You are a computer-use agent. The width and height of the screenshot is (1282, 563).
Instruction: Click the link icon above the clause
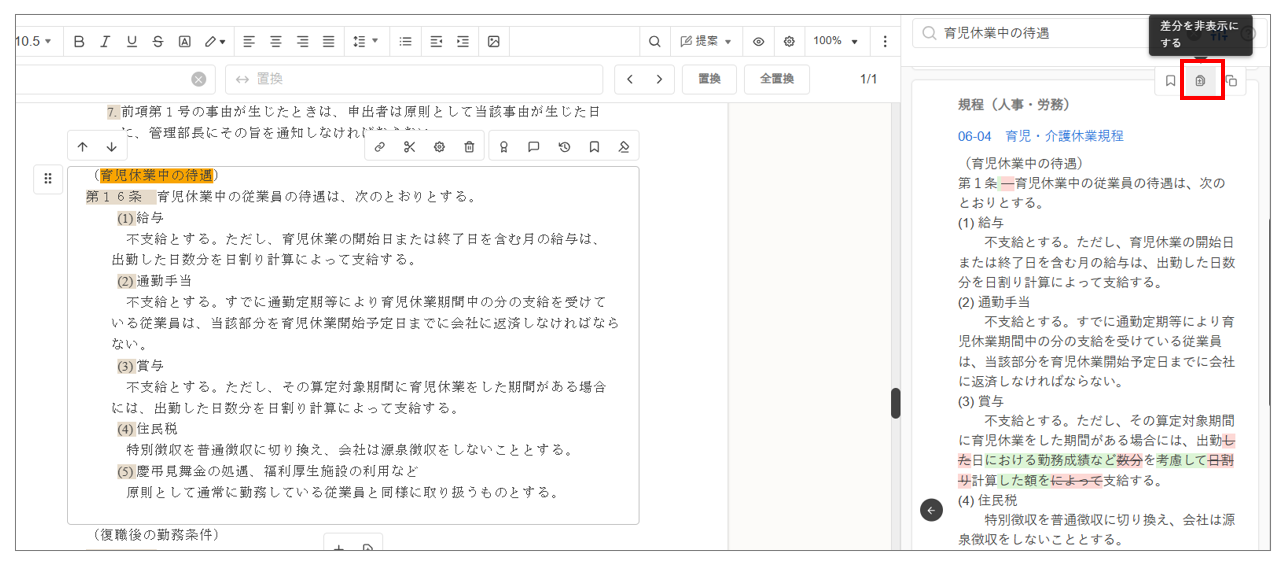point(380,147)
